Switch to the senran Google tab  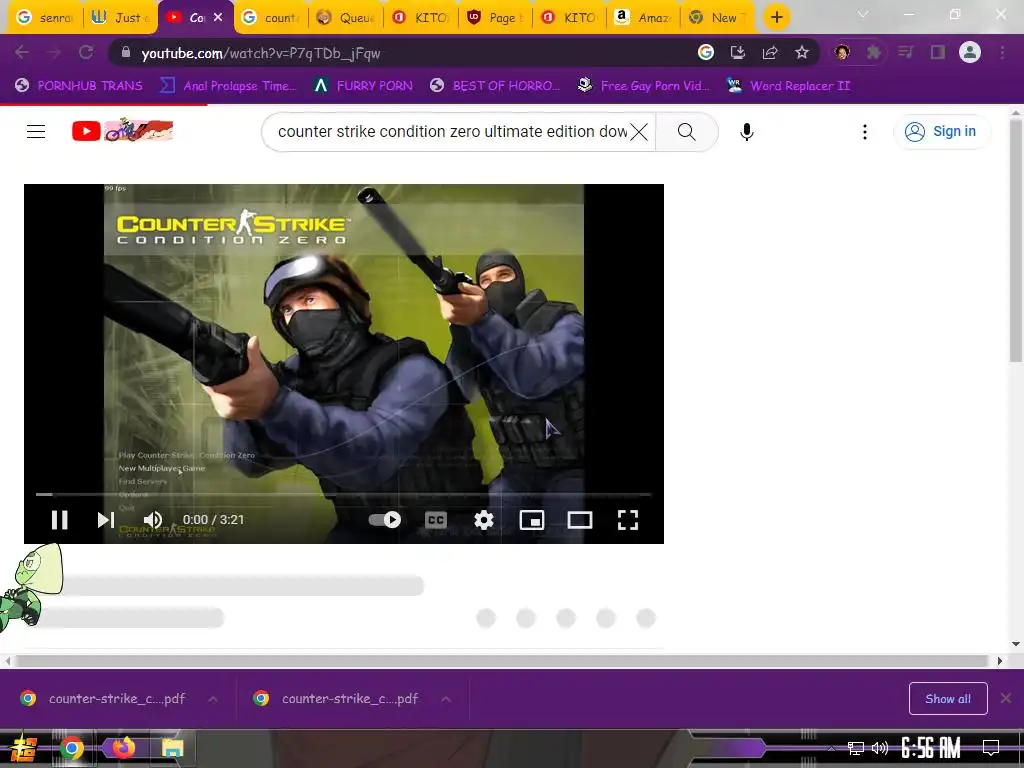click(44, 18)
